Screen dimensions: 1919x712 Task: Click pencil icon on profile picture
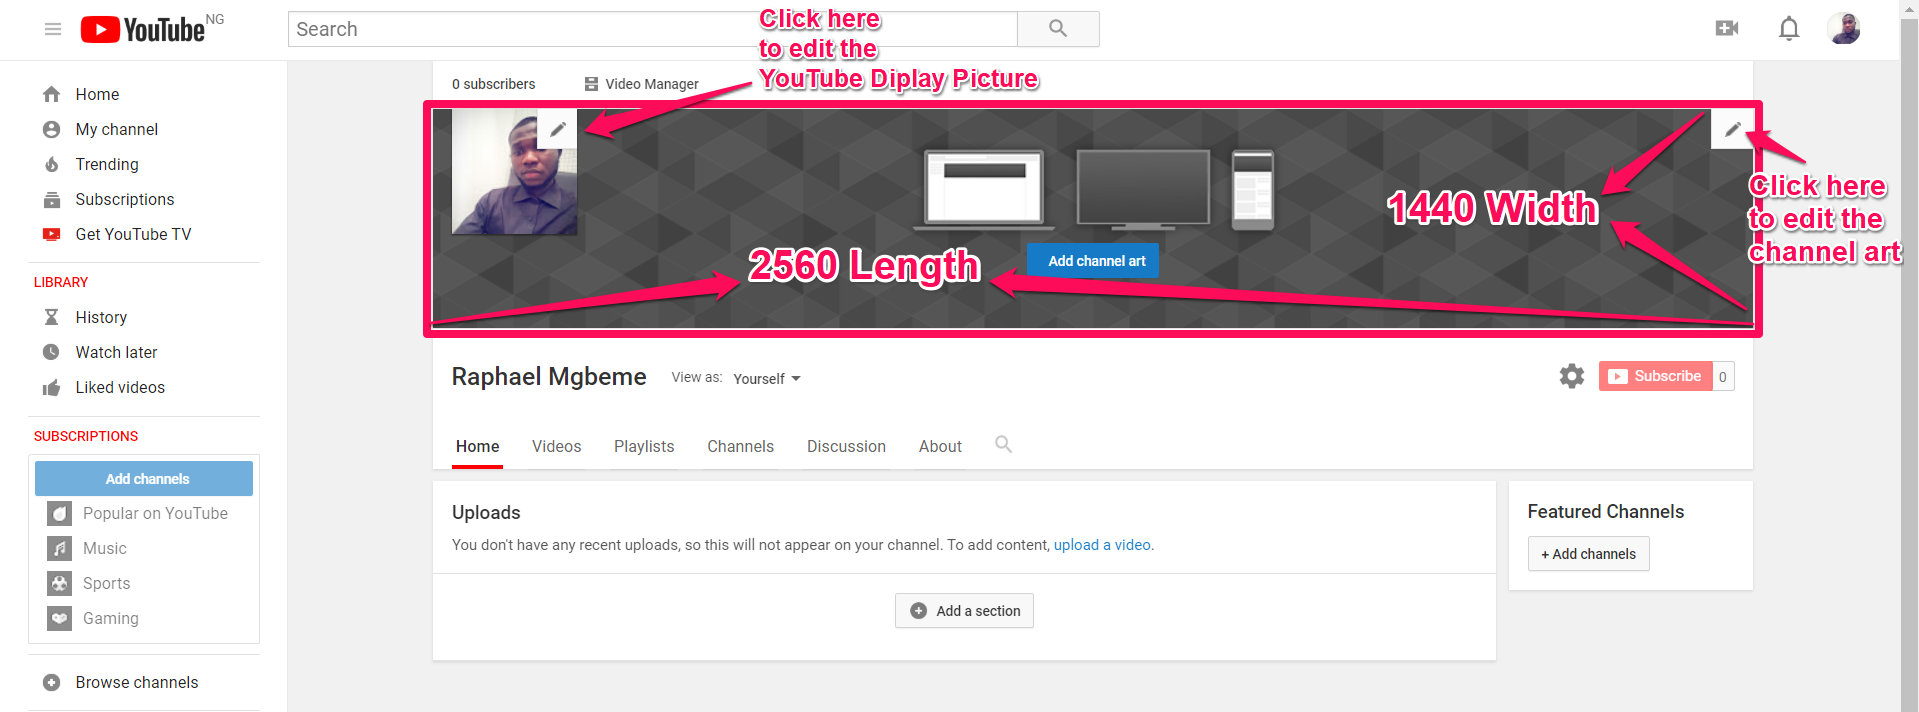(558, 129)
